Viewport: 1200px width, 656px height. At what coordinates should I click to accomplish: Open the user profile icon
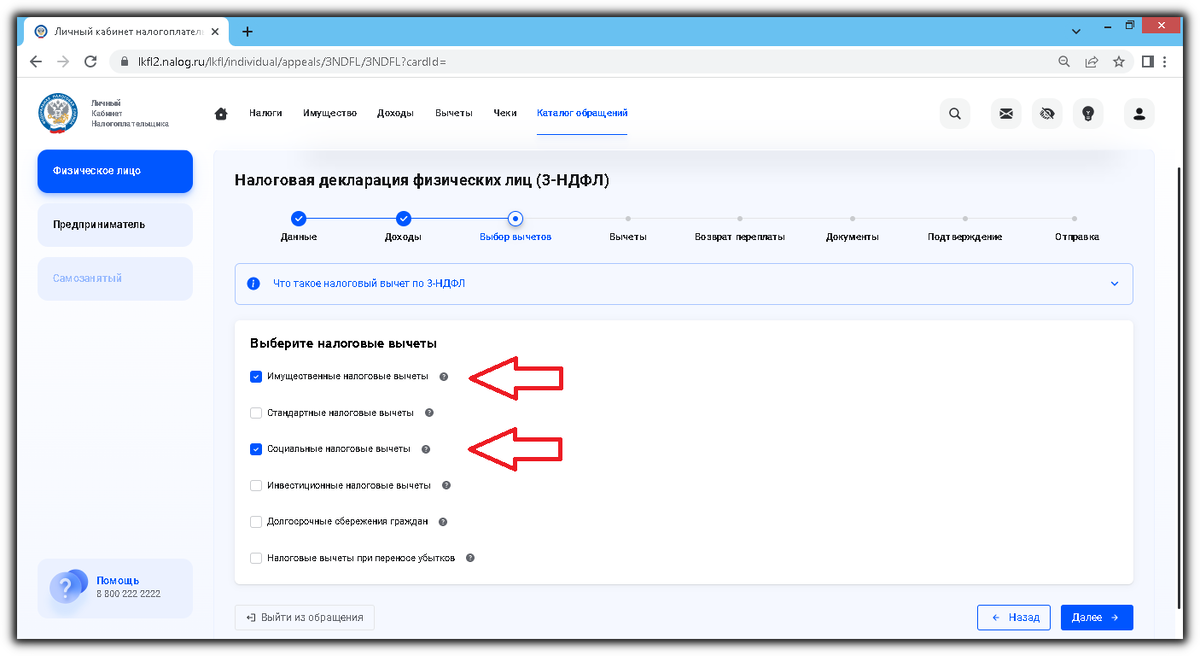coord(1138,113)
